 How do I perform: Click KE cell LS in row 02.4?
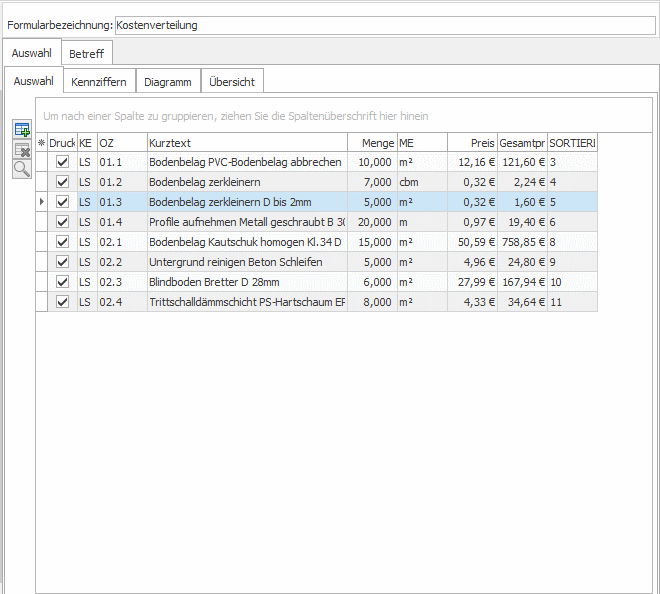point(87,302)
